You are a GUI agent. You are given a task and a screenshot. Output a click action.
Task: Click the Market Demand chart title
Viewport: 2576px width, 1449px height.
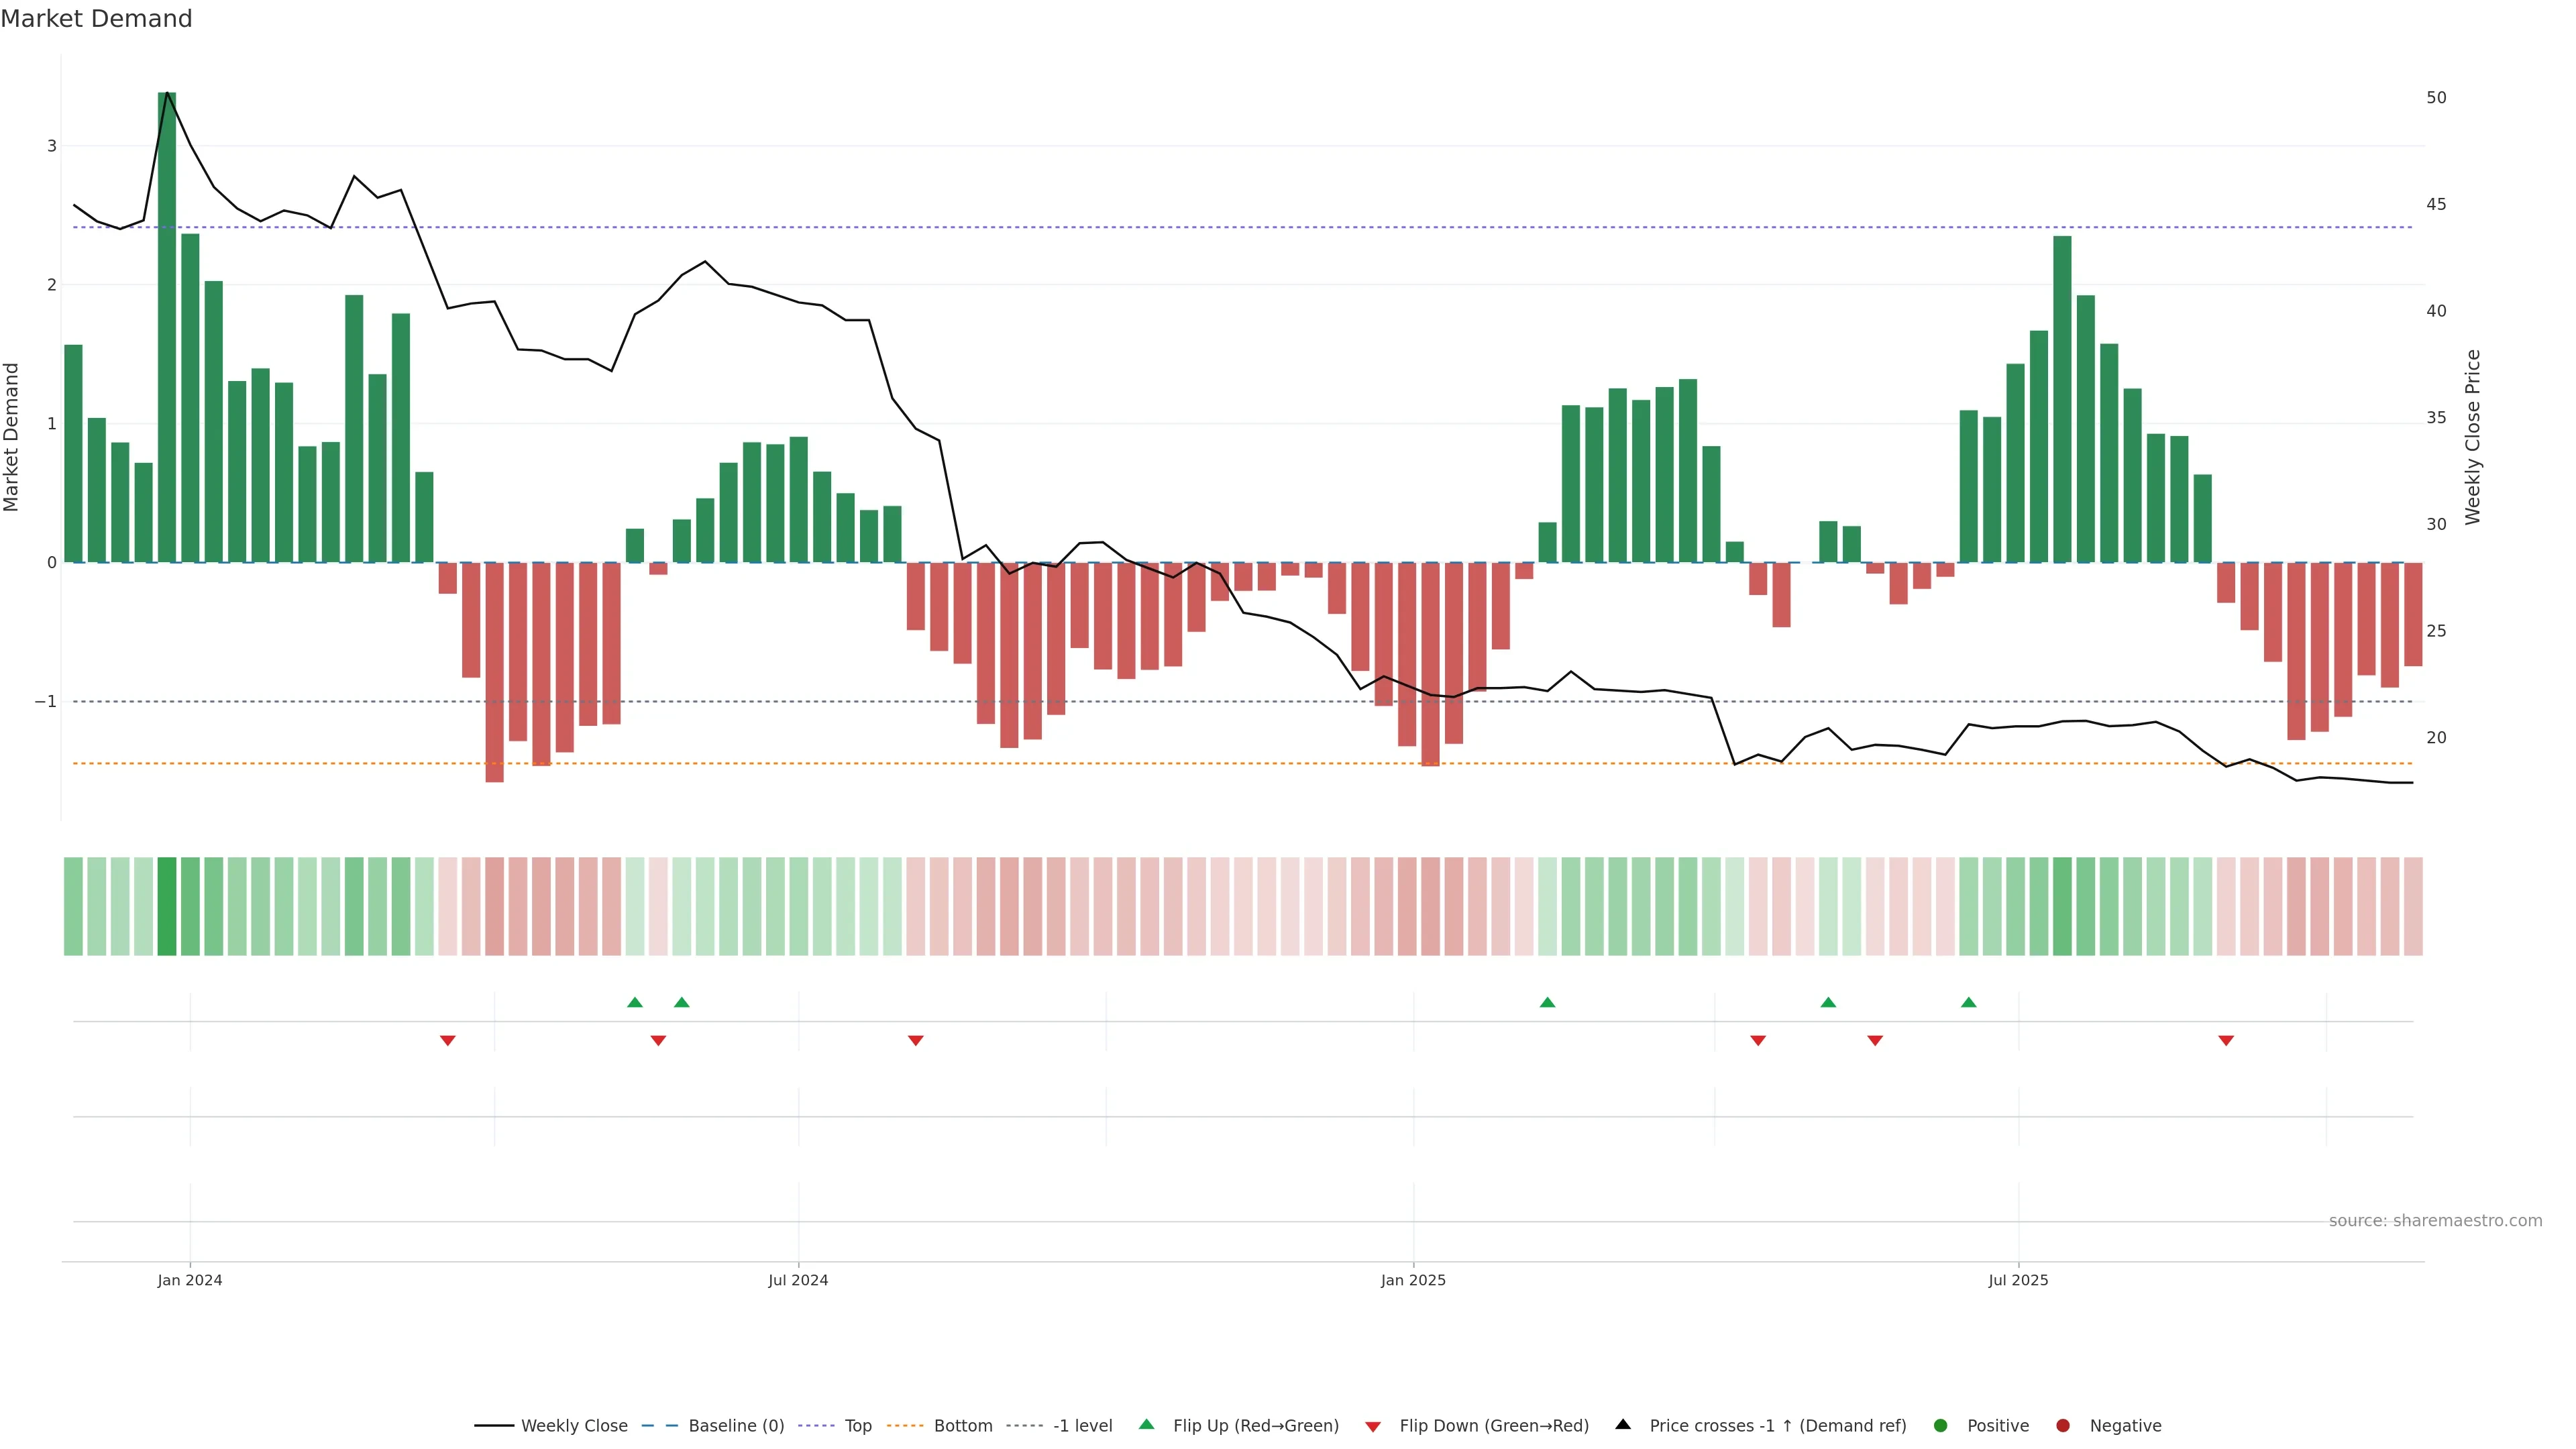[96, 19]
